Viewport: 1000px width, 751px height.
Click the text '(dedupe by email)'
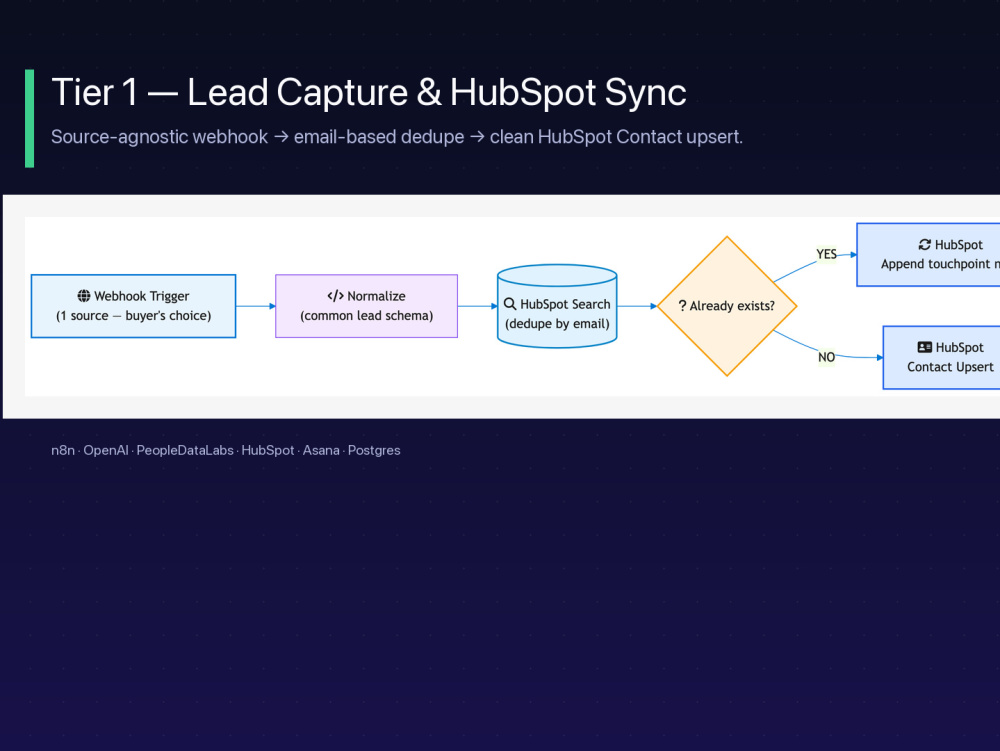557,324
